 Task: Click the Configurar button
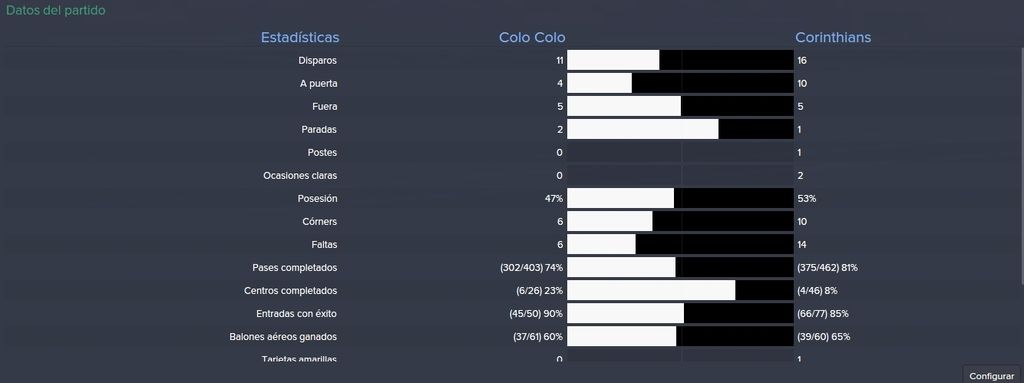click(x=991, y=376)
